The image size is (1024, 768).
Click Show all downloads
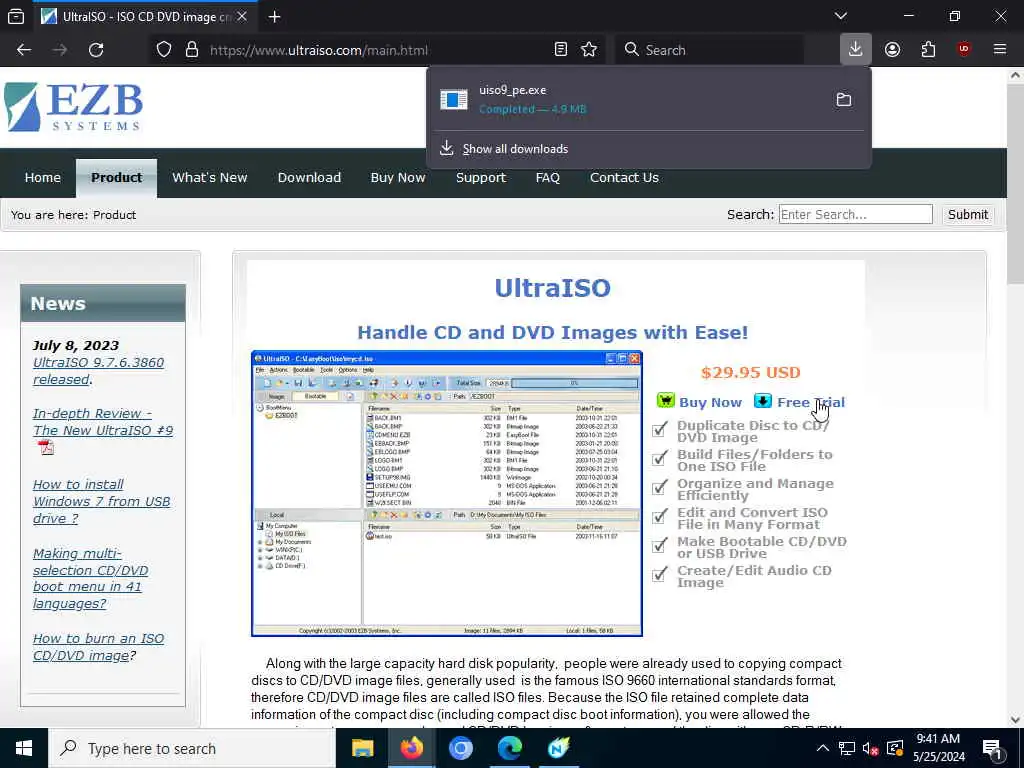click(x=515, y=149)
